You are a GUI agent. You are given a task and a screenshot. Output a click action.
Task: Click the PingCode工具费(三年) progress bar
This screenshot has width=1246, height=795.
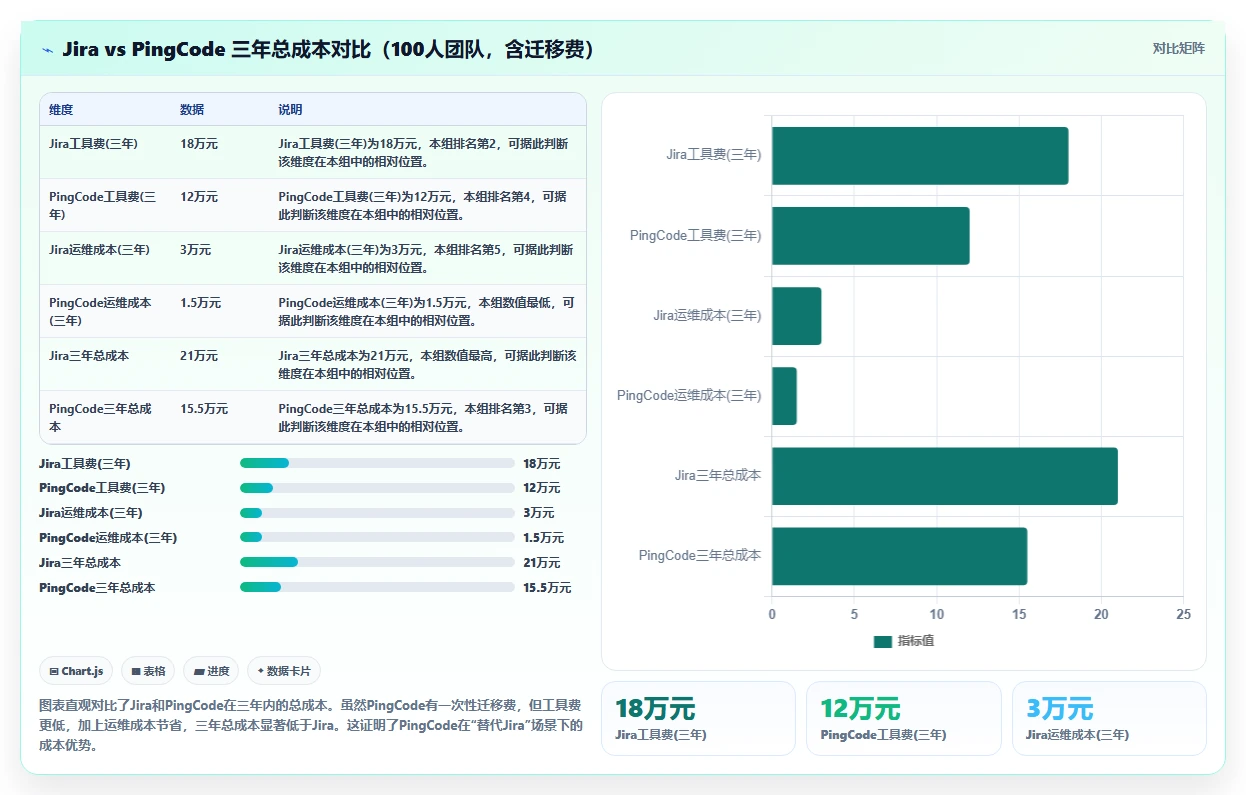tap(377, 488)
